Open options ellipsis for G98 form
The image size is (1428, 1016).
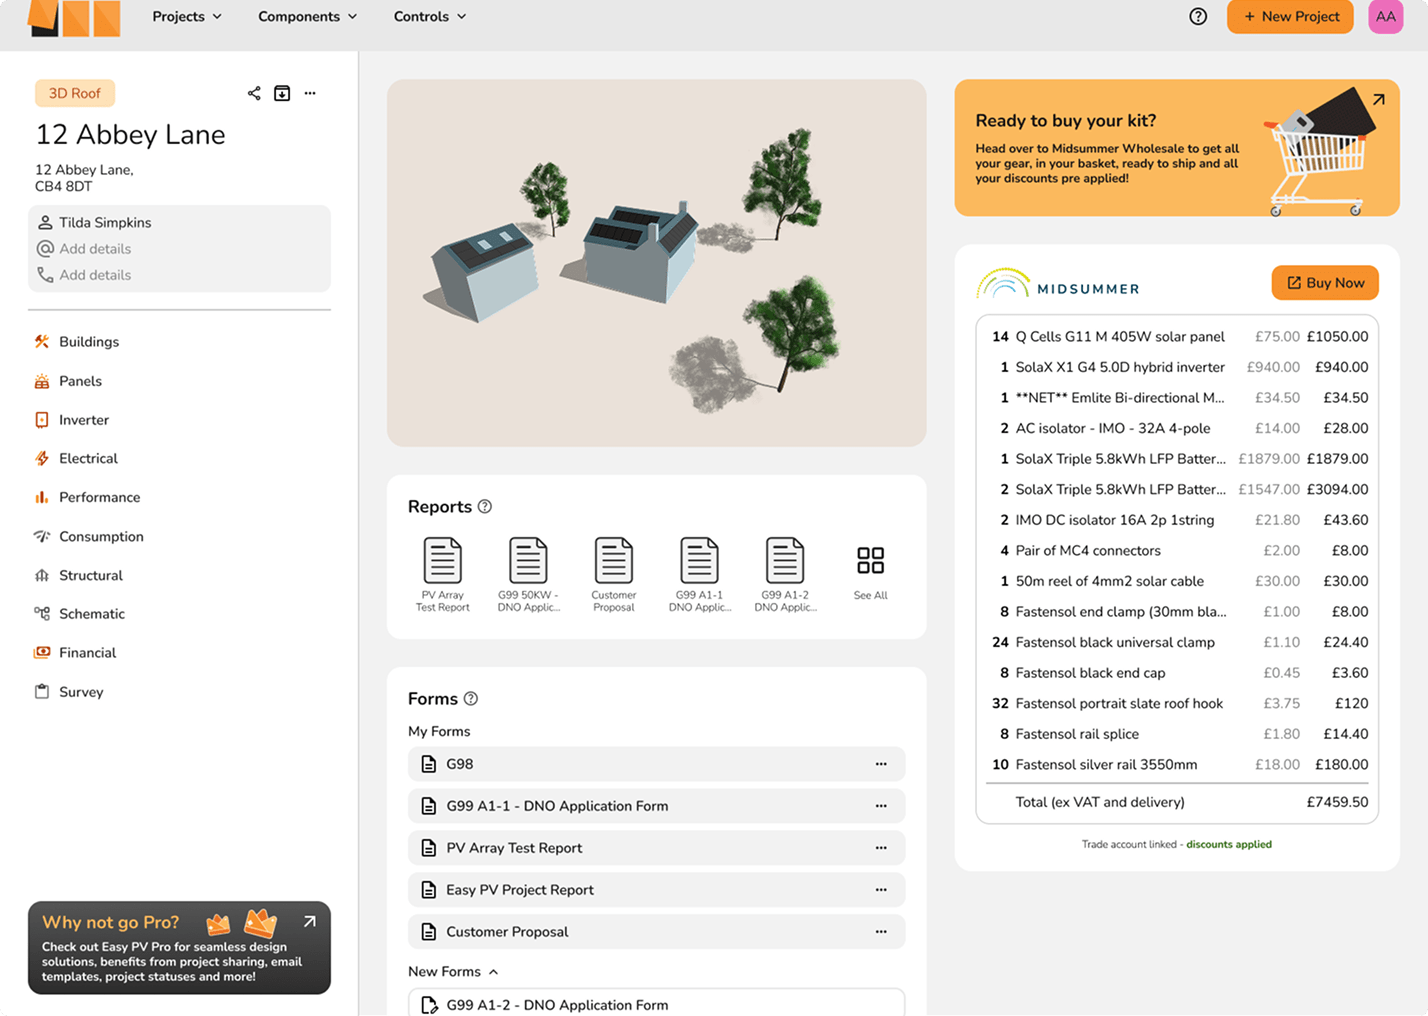[x=881, y=764]
